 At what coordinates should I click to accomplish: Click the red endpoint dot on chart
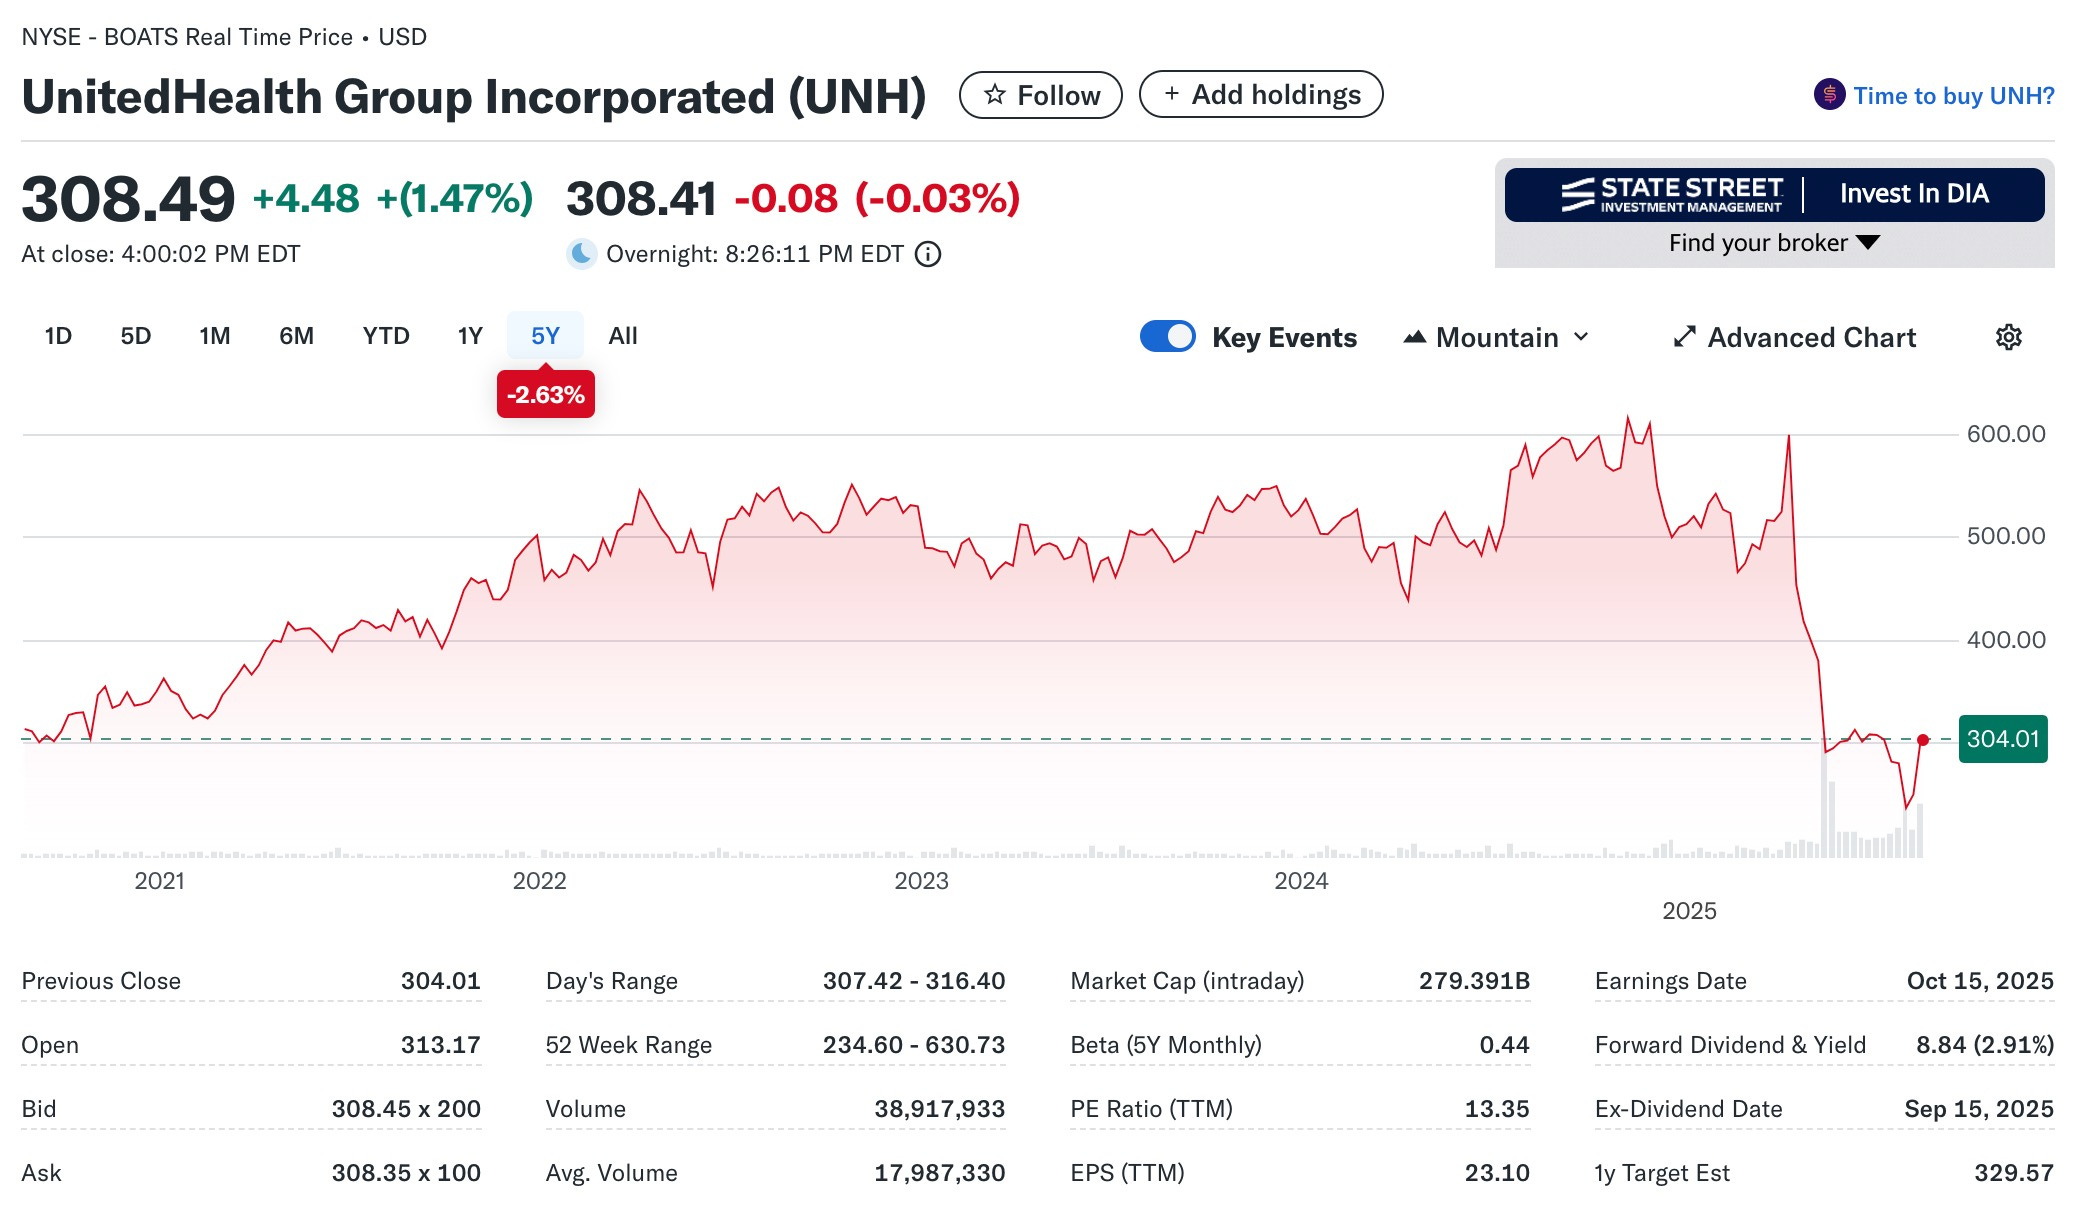coord(1922,740)
